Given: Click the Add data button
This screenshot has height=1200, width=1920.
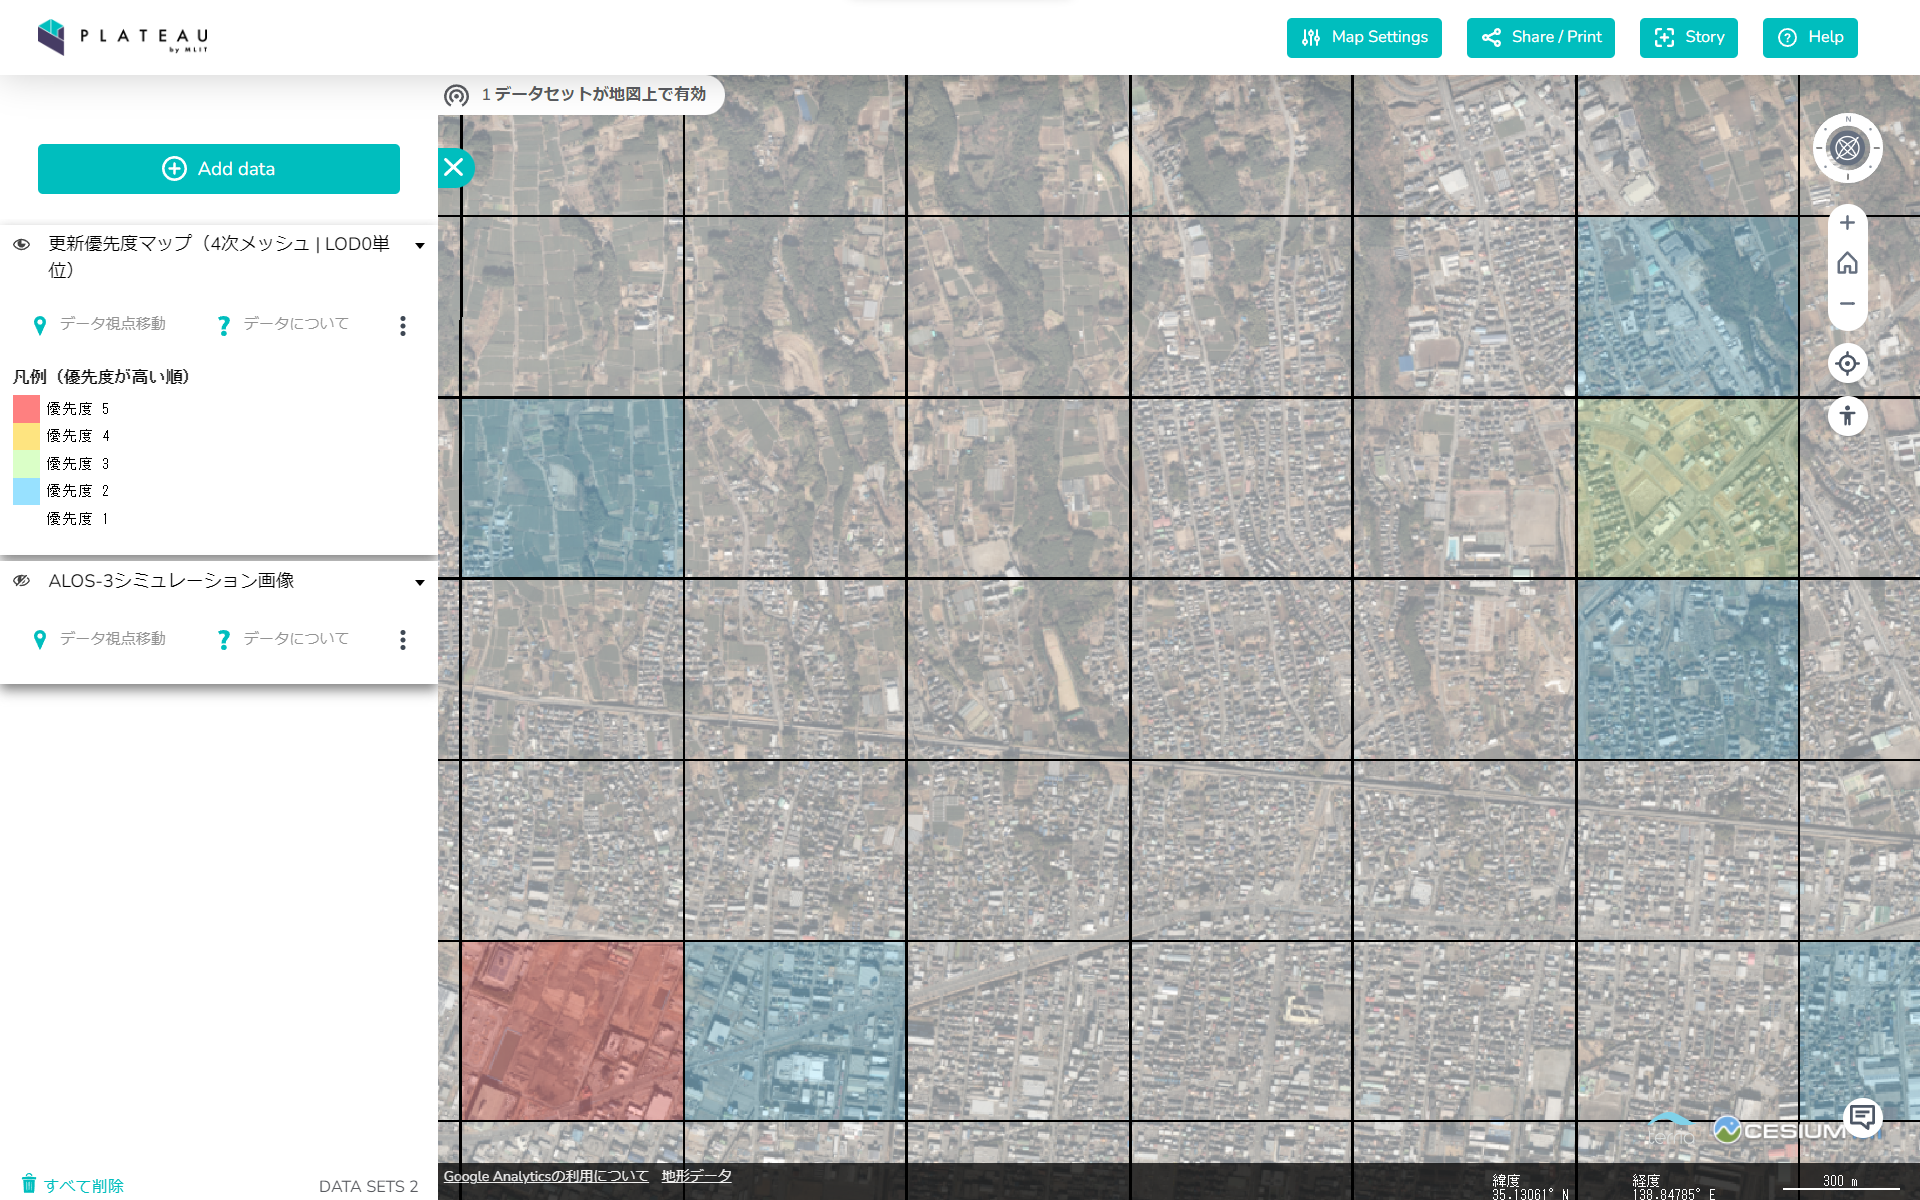Looking at the screenshot, I should (219, 169).
